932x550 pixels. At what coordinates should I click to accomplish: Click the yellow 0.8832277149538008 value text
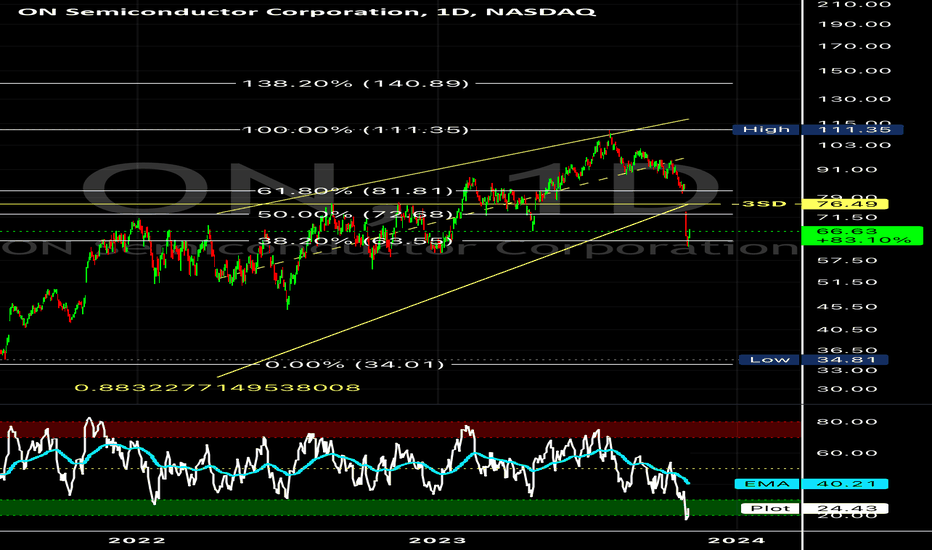tap(218, 388)
